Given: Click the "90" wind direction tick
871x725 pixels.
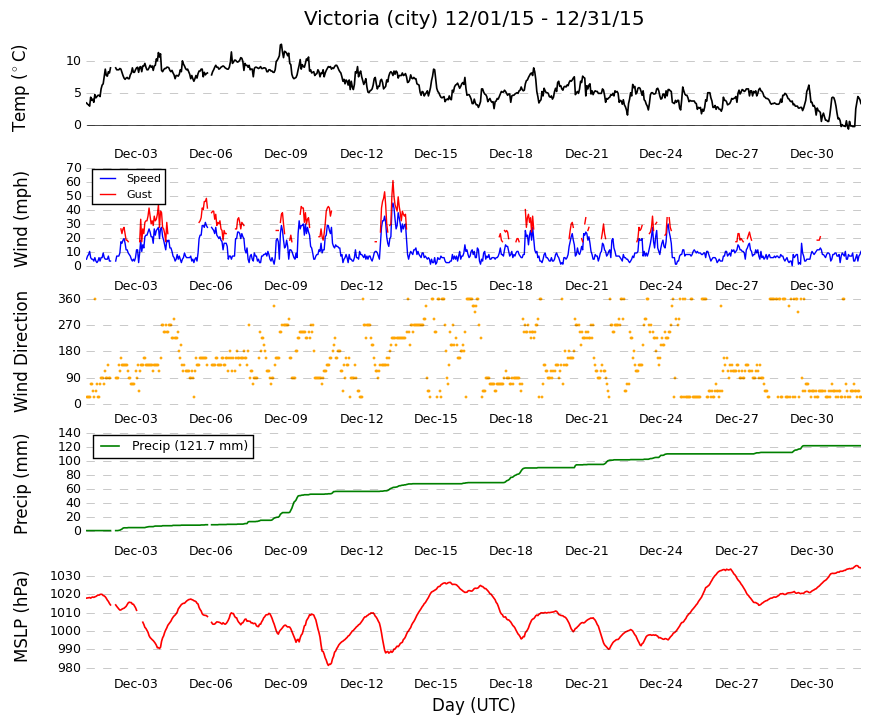Looking at the screenshot, I should [74, 378].
